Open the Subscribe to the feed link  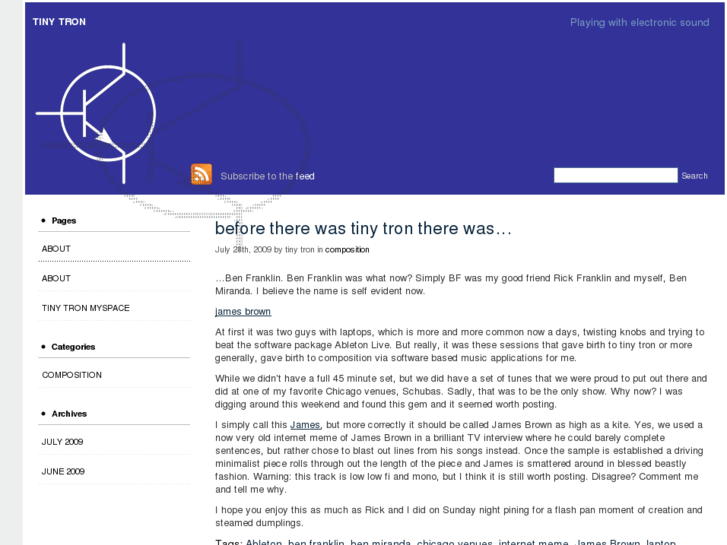[x=267, y=176]
